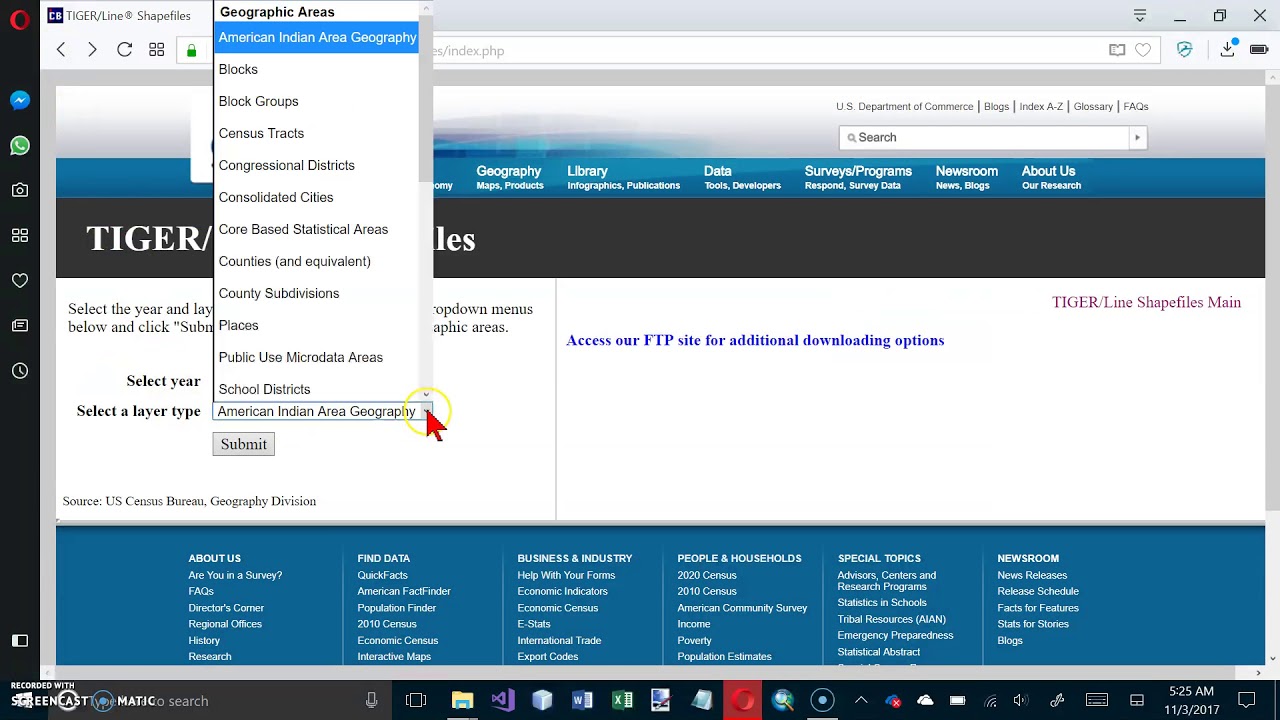Open Word from the taskbar
This screenshot has height=720, width=1280.
click(x=582, y=700)
